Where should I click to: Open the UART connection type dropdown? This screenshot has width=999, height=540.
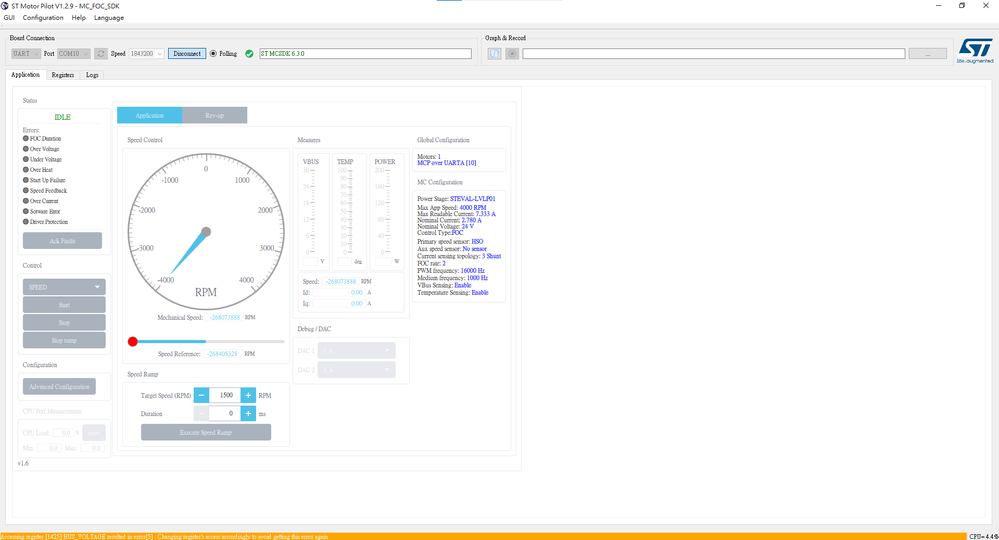click(x=25, y=53)
